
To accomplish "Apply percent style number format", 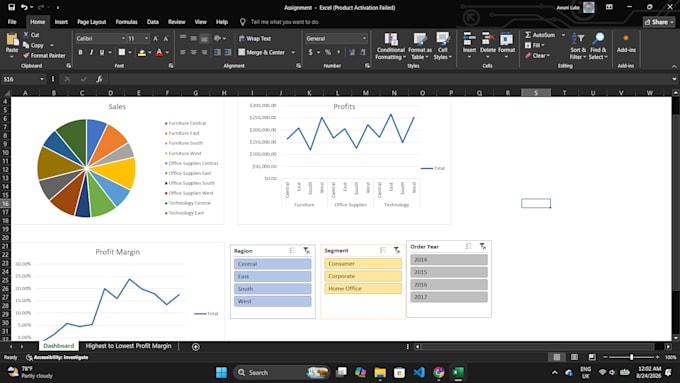I will click(328, 52).
